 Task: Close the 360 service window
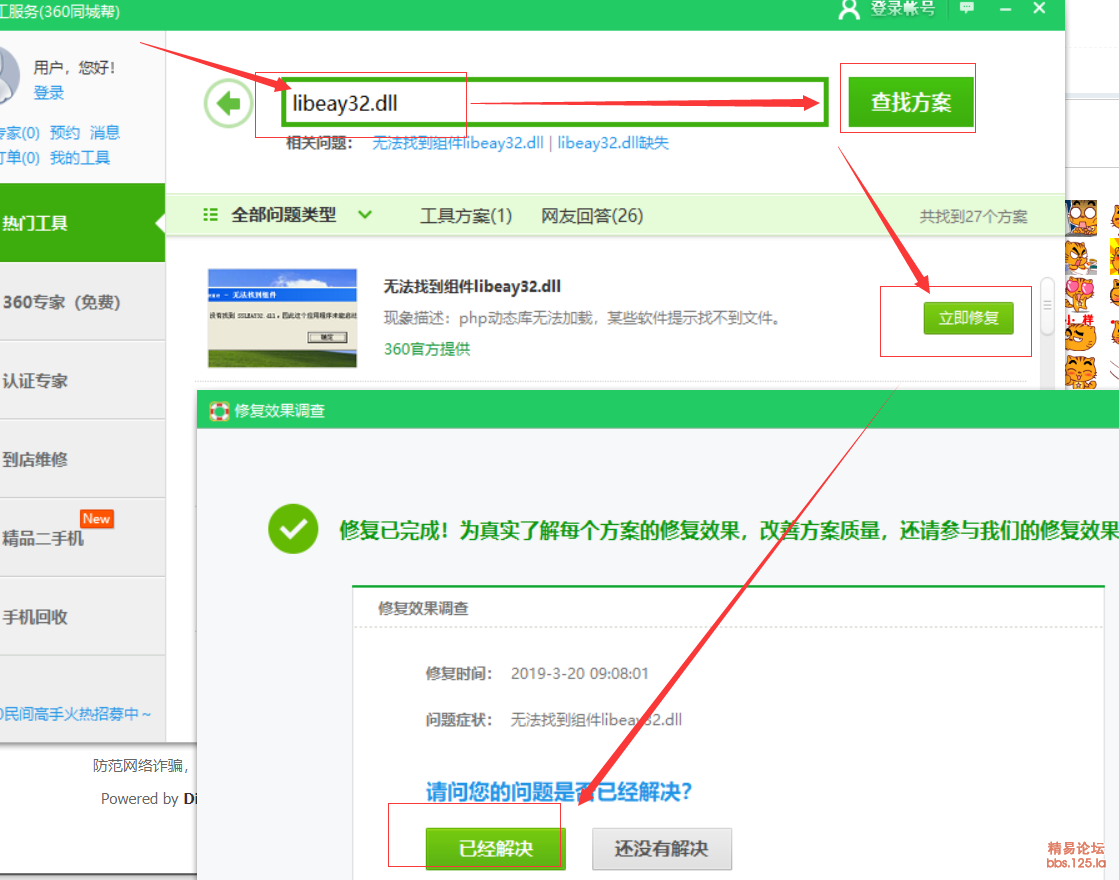coord(1039,8)
